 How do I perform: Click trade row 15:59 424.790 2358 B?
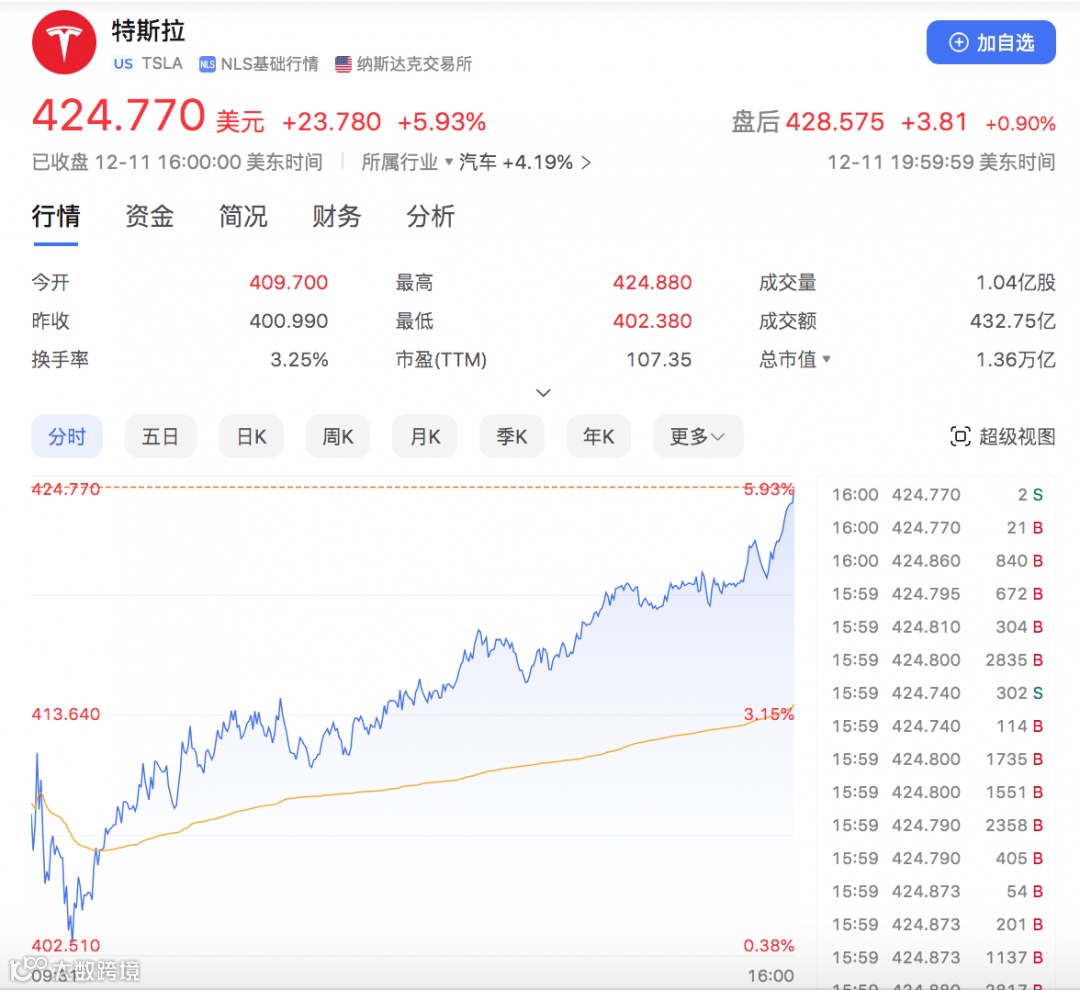(937, 825)
